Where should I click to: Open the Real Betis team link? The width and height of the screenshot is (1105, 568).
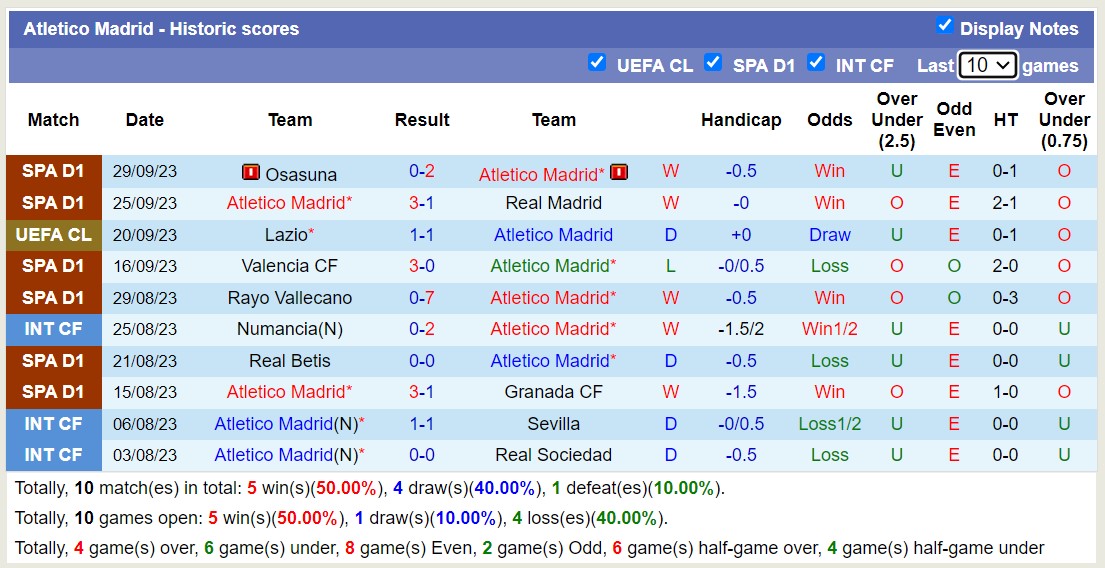coord(290,361)
